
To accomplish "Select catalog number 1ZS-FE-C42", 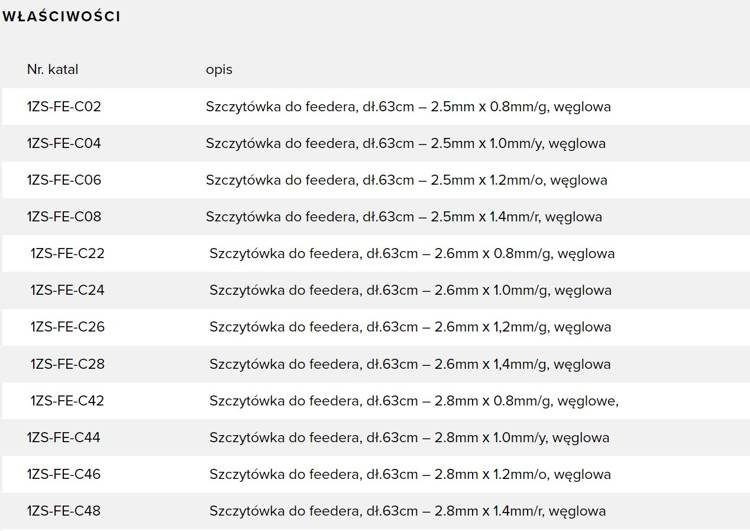I will coord(67,401).
